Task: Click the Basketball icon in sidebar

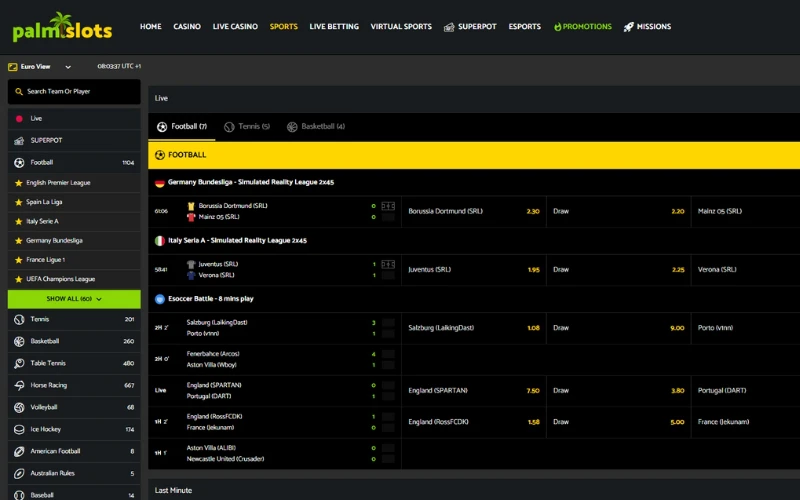Action: (x=19, y=341)
